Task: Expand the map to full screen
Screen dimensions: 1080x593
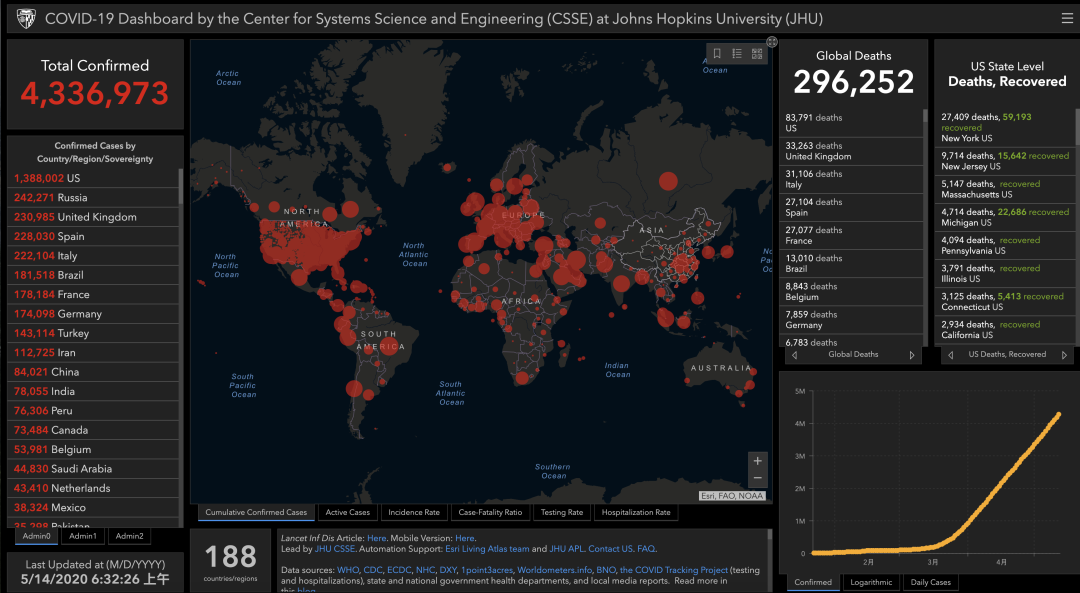Action: 772,42
